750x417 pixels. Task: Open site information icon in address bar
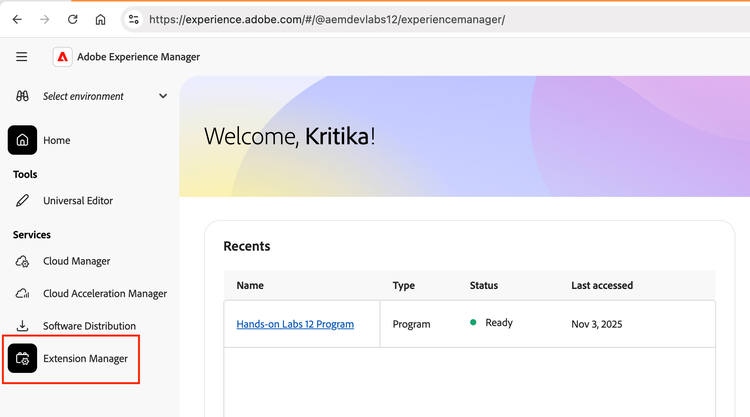point(134,19)
